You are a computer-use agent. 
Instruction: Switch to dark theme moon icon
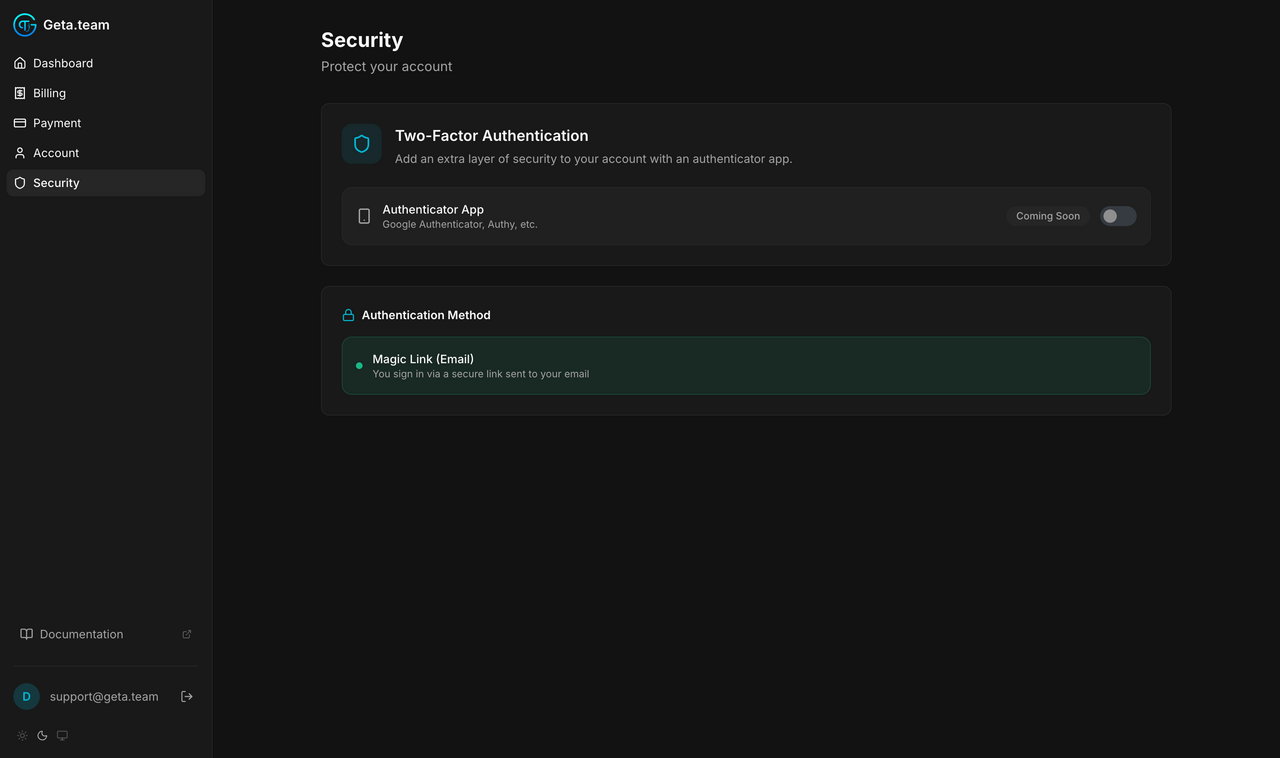pyautogui.click(x=42, y=736)
